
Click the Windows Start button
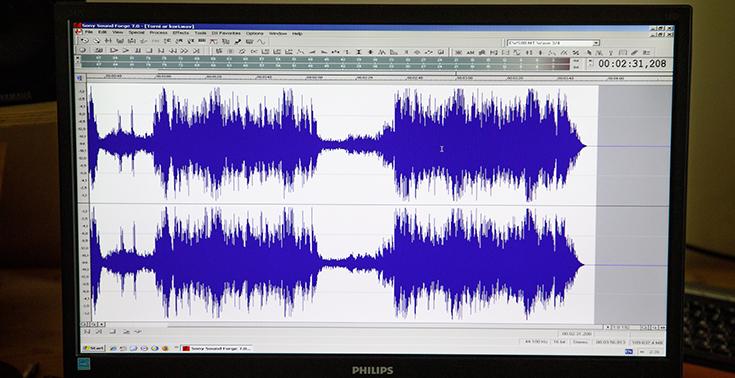pyautogui.click(x=94, y=348)
